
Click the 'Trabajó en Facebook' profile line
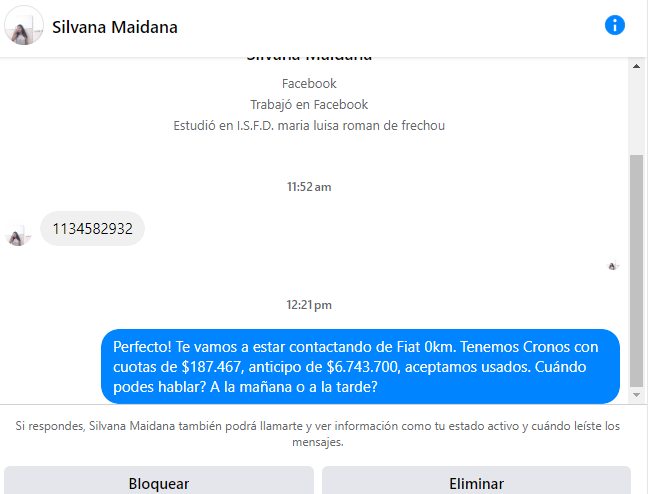pyautogui.click(x=309, y=105)
